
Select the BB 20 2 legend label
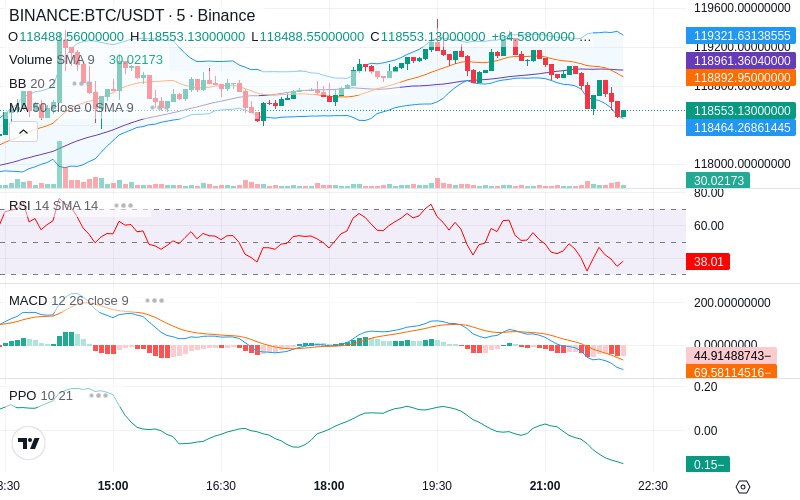pyautogui.click(x=32, y=83)
